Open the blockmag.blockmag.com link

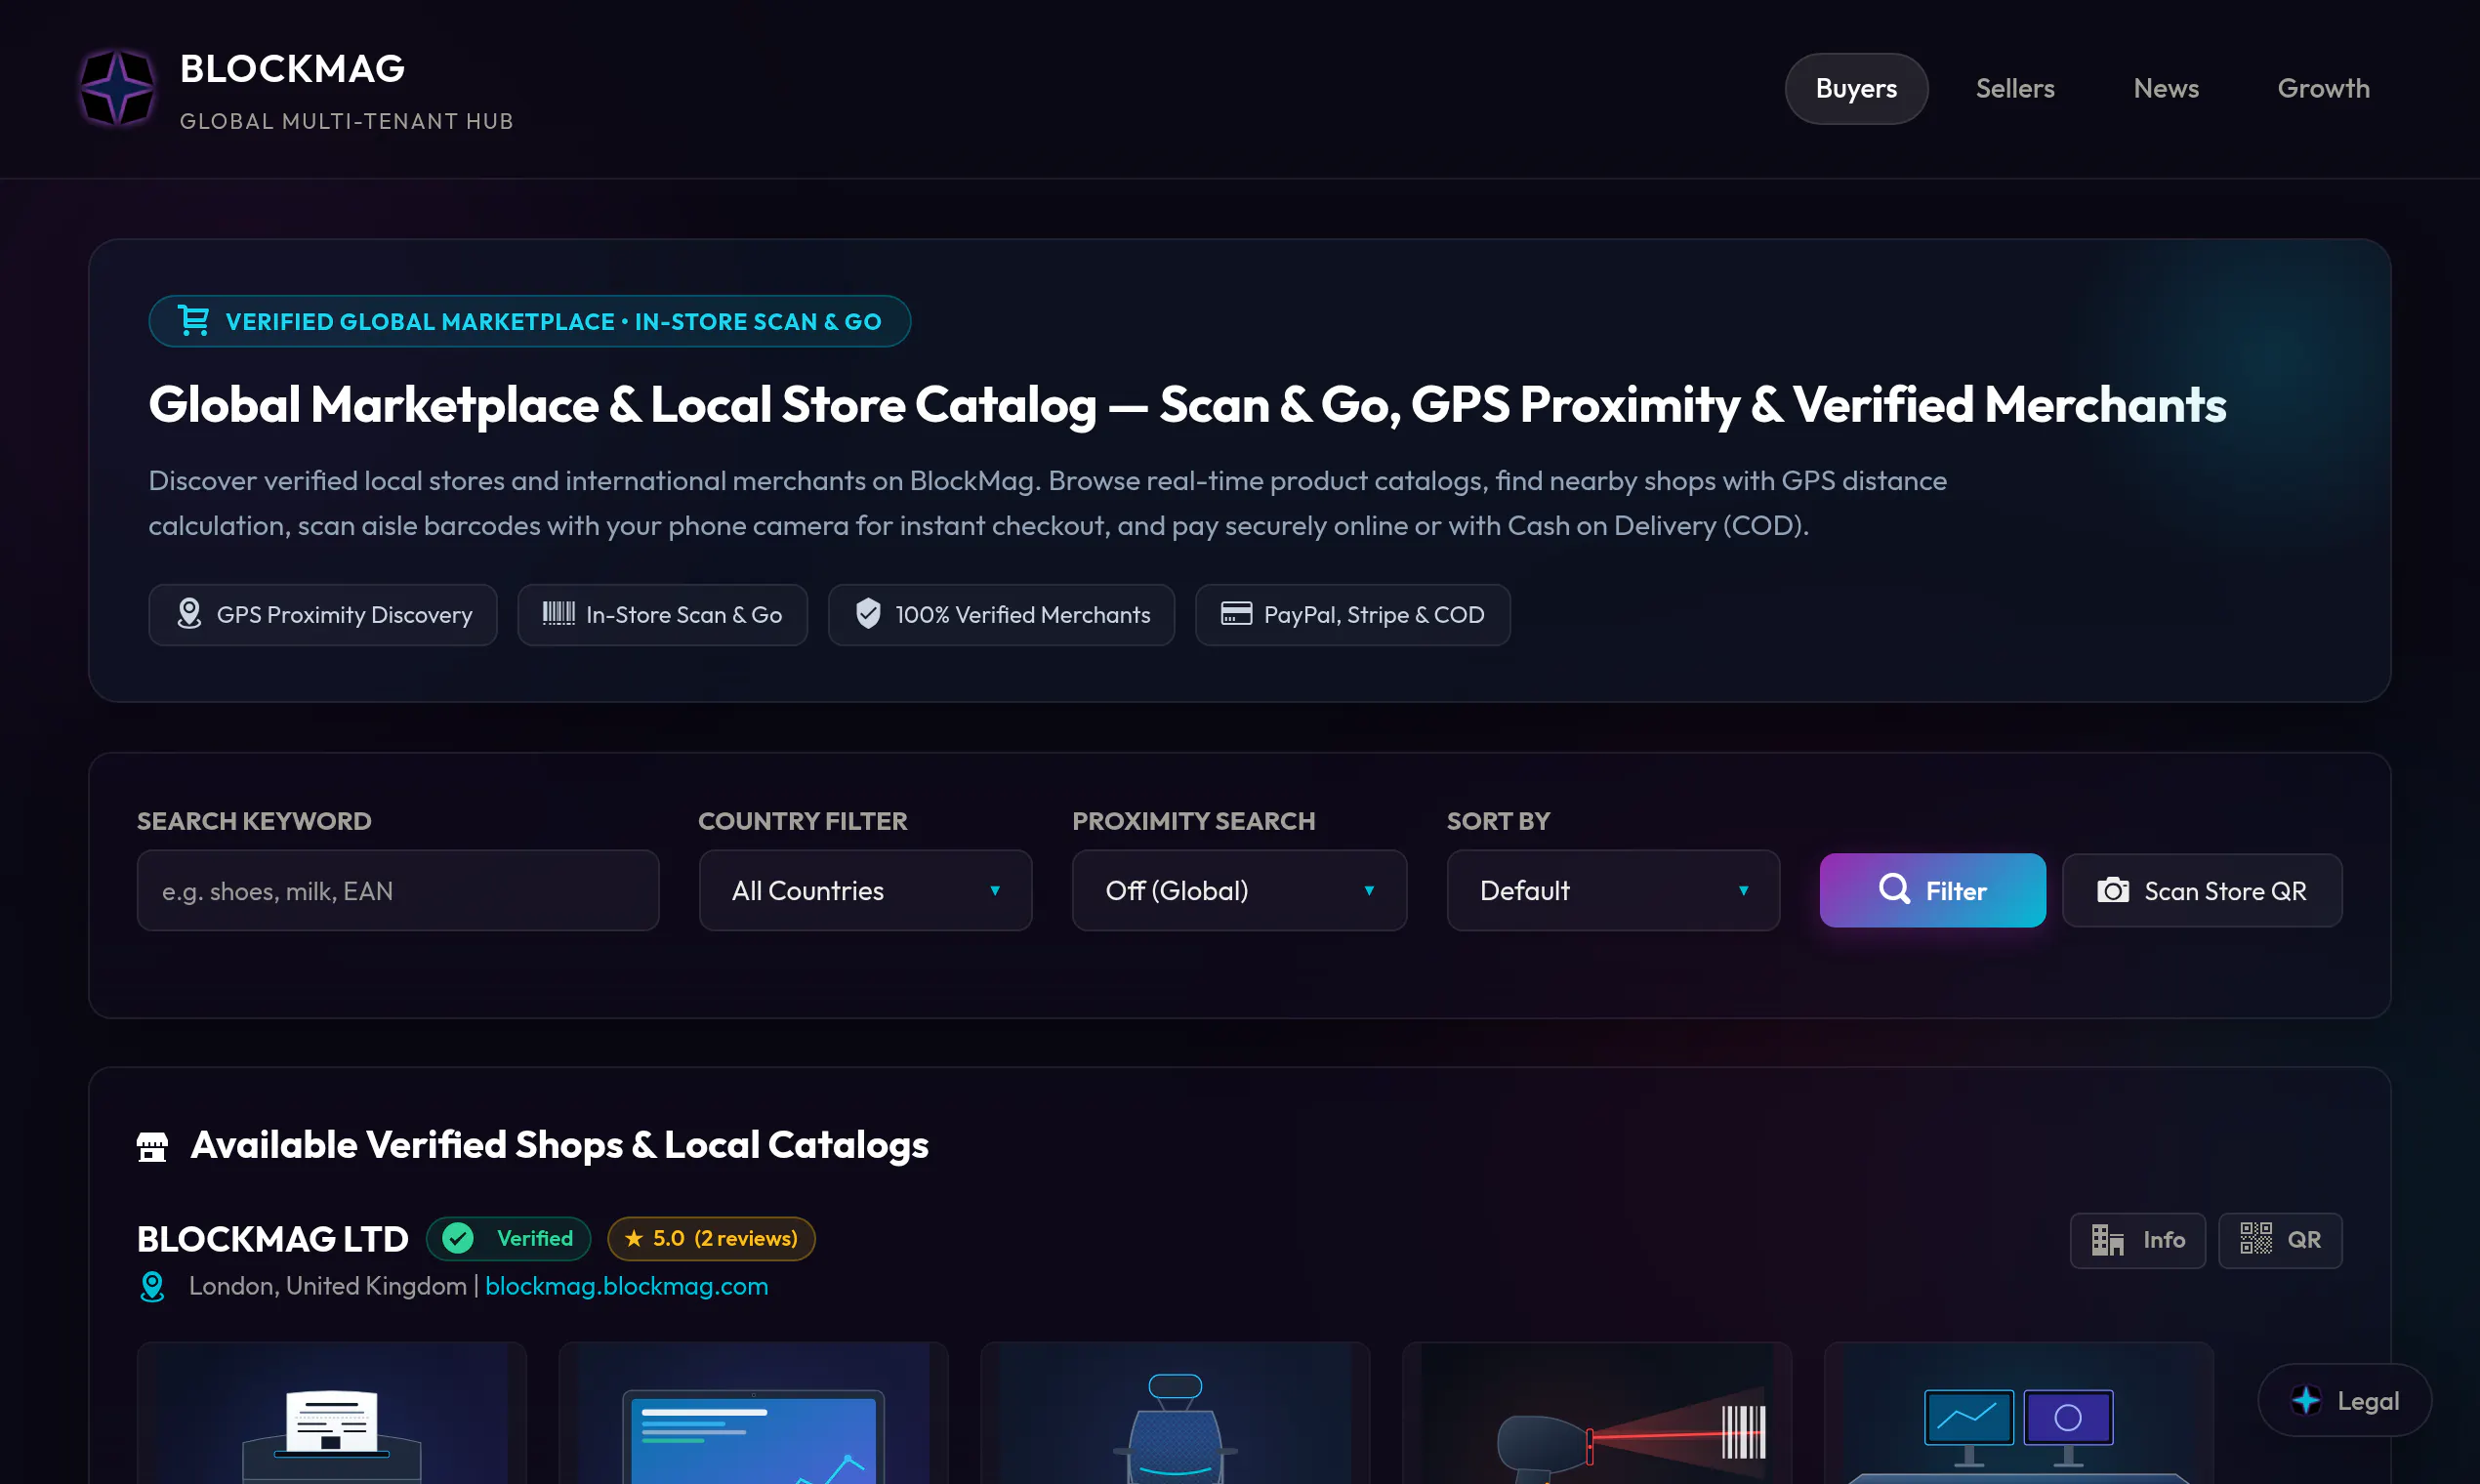626,1287
